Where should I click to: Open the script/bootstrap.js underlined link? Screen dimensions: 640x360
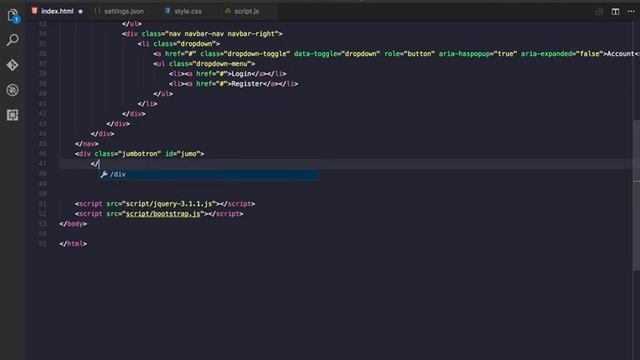(x=163, y=214)
